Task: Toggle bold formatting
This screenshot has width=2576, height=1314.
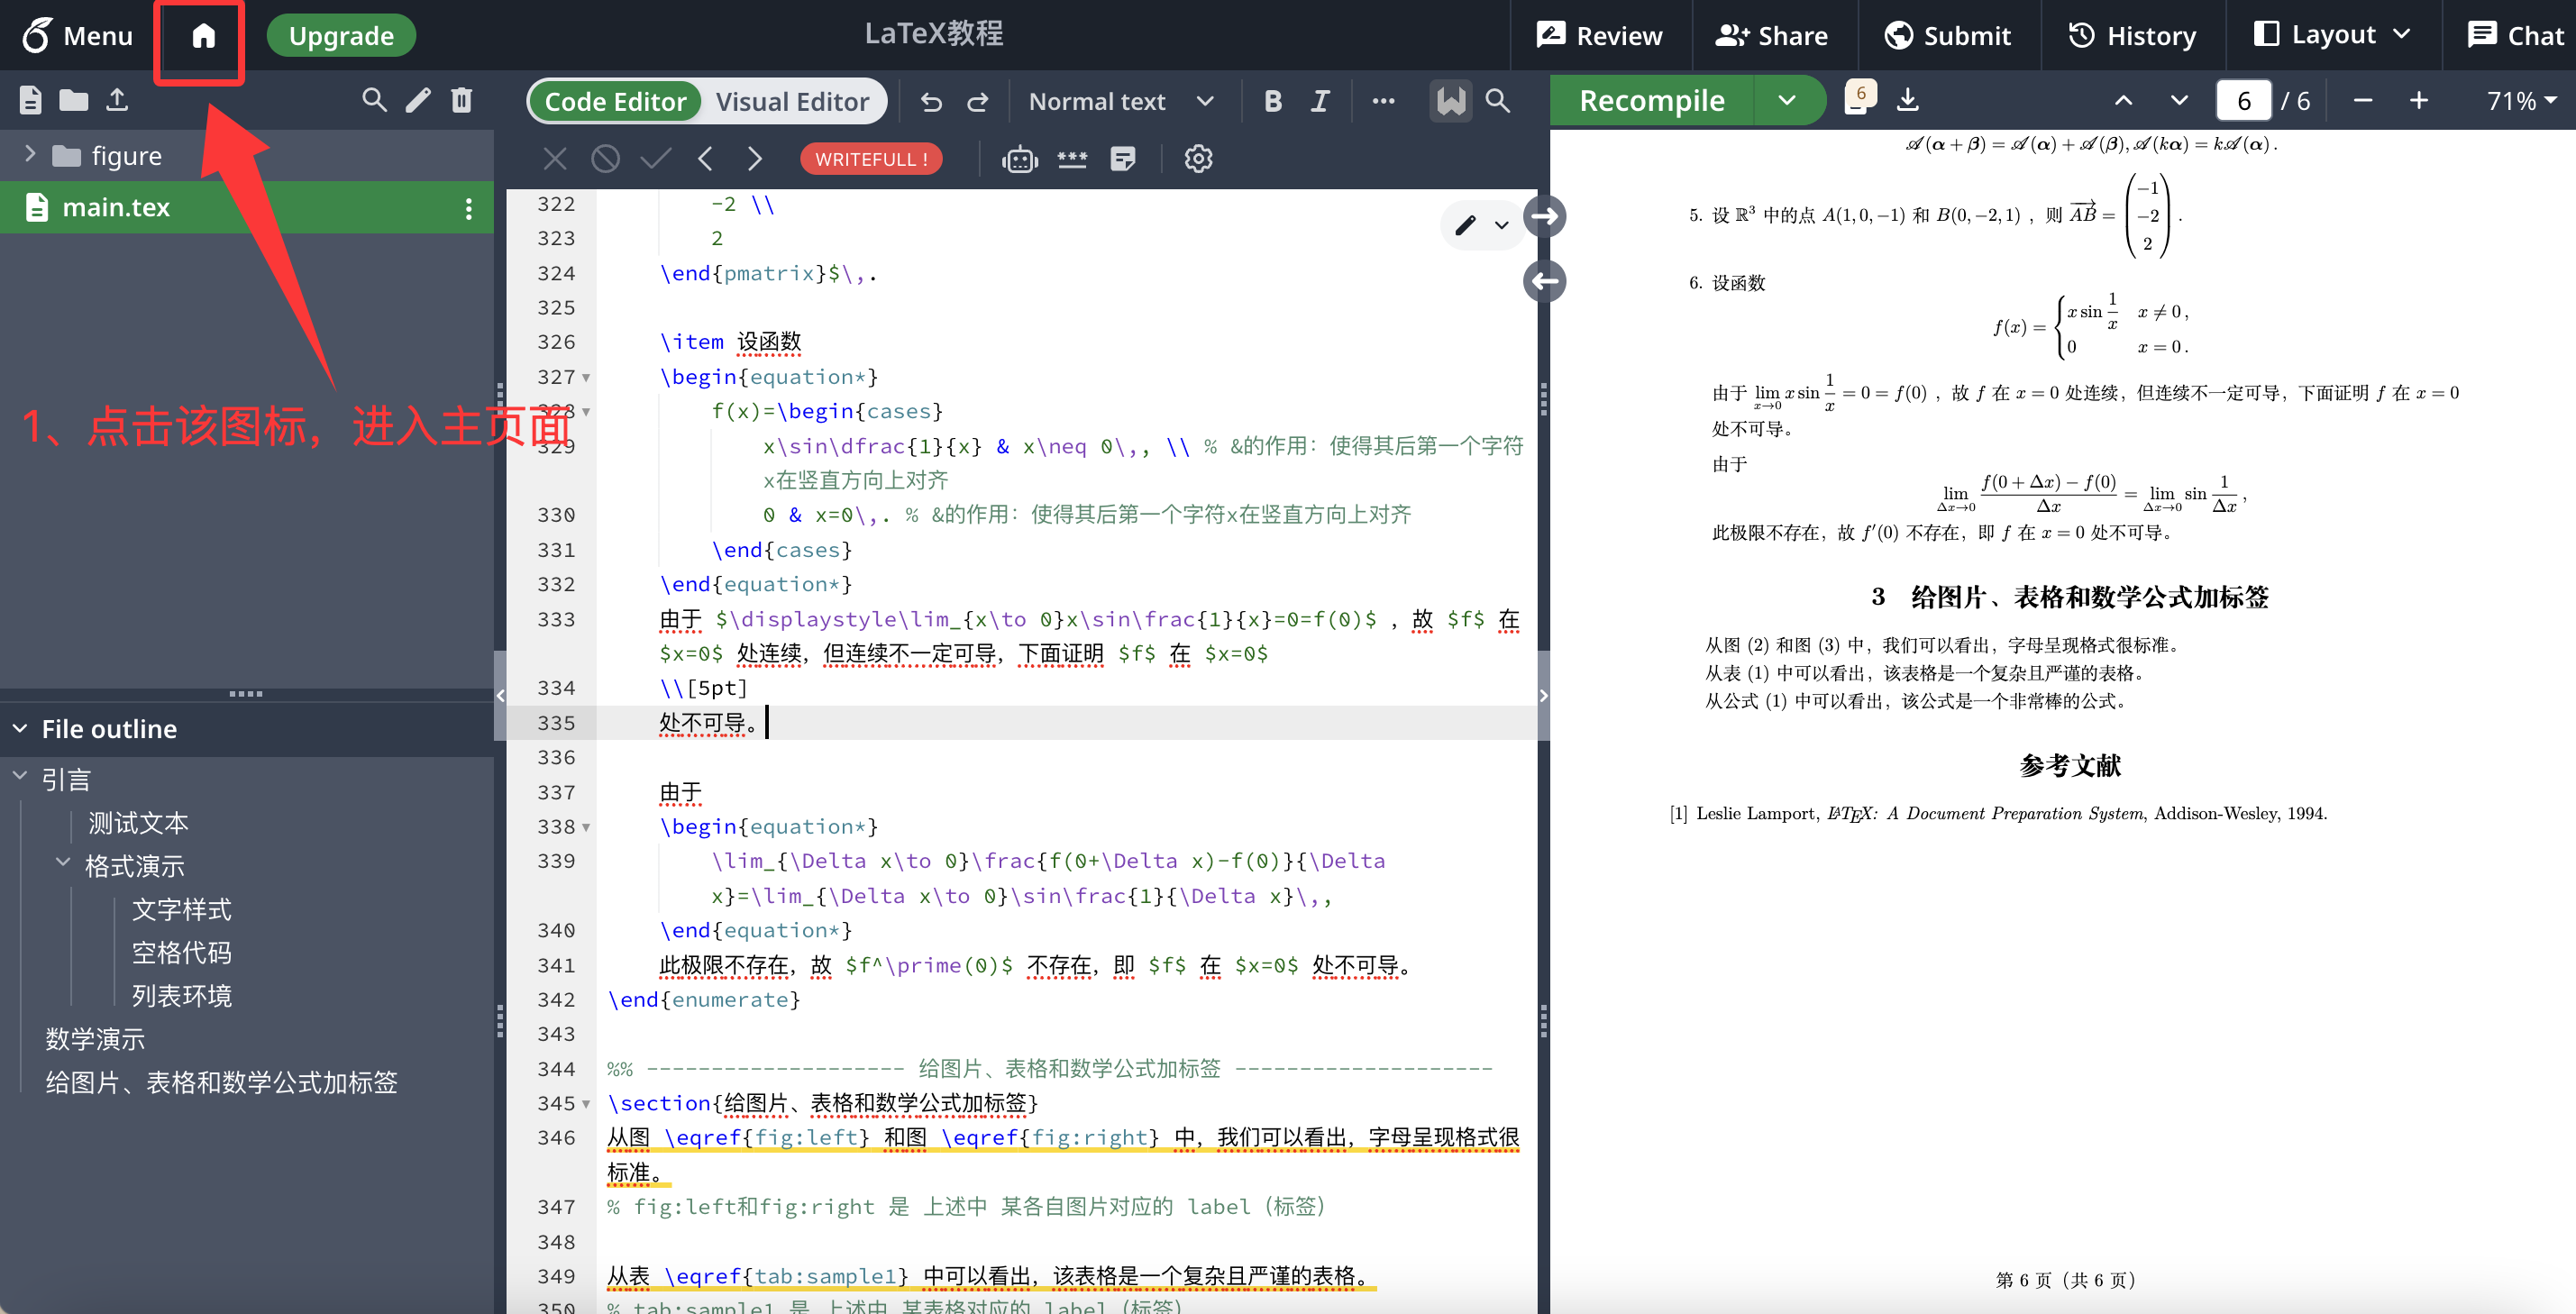Action: point(1273,101)
